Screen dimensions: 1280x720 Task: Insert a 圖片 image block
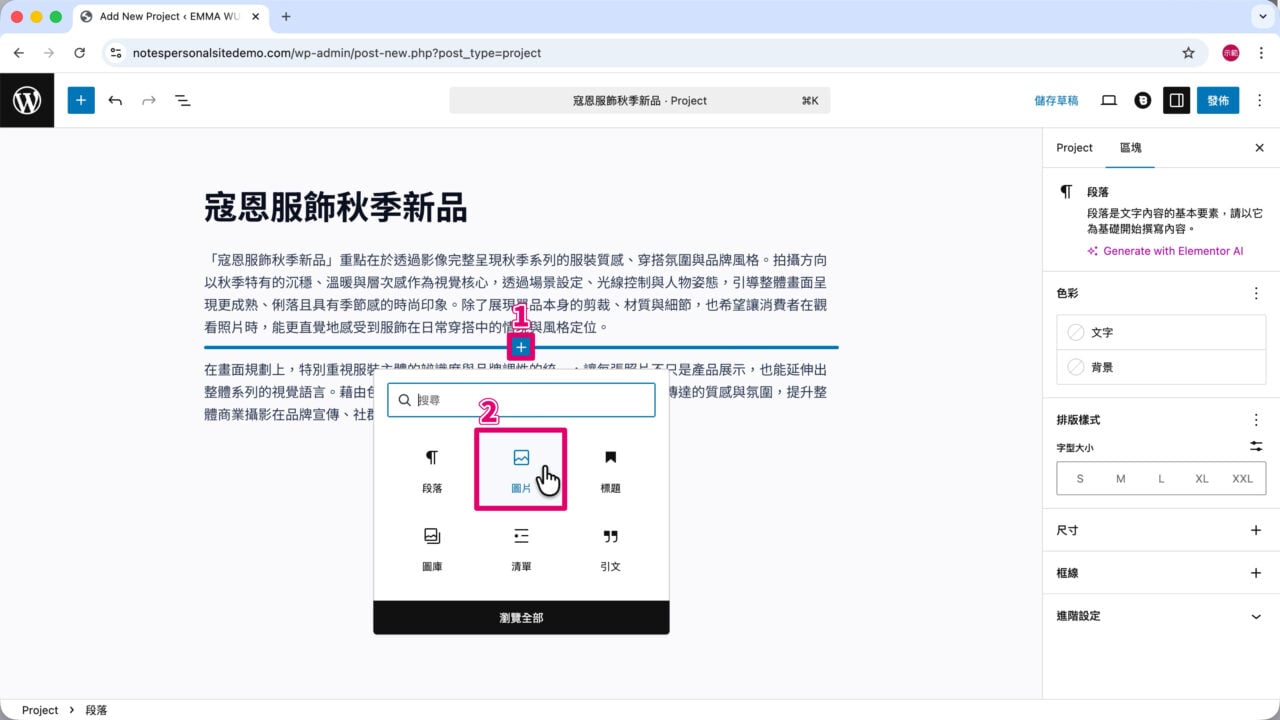tap(521, 471)
